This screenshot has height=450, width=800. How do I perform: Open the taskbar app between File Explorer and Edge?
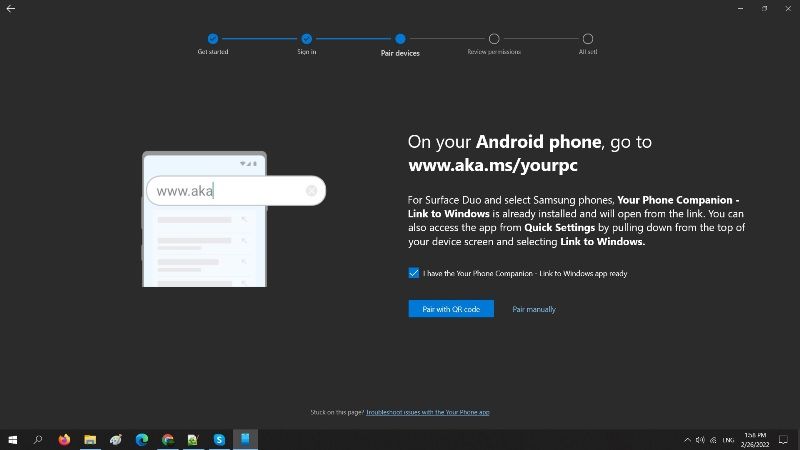pos(116,439)
